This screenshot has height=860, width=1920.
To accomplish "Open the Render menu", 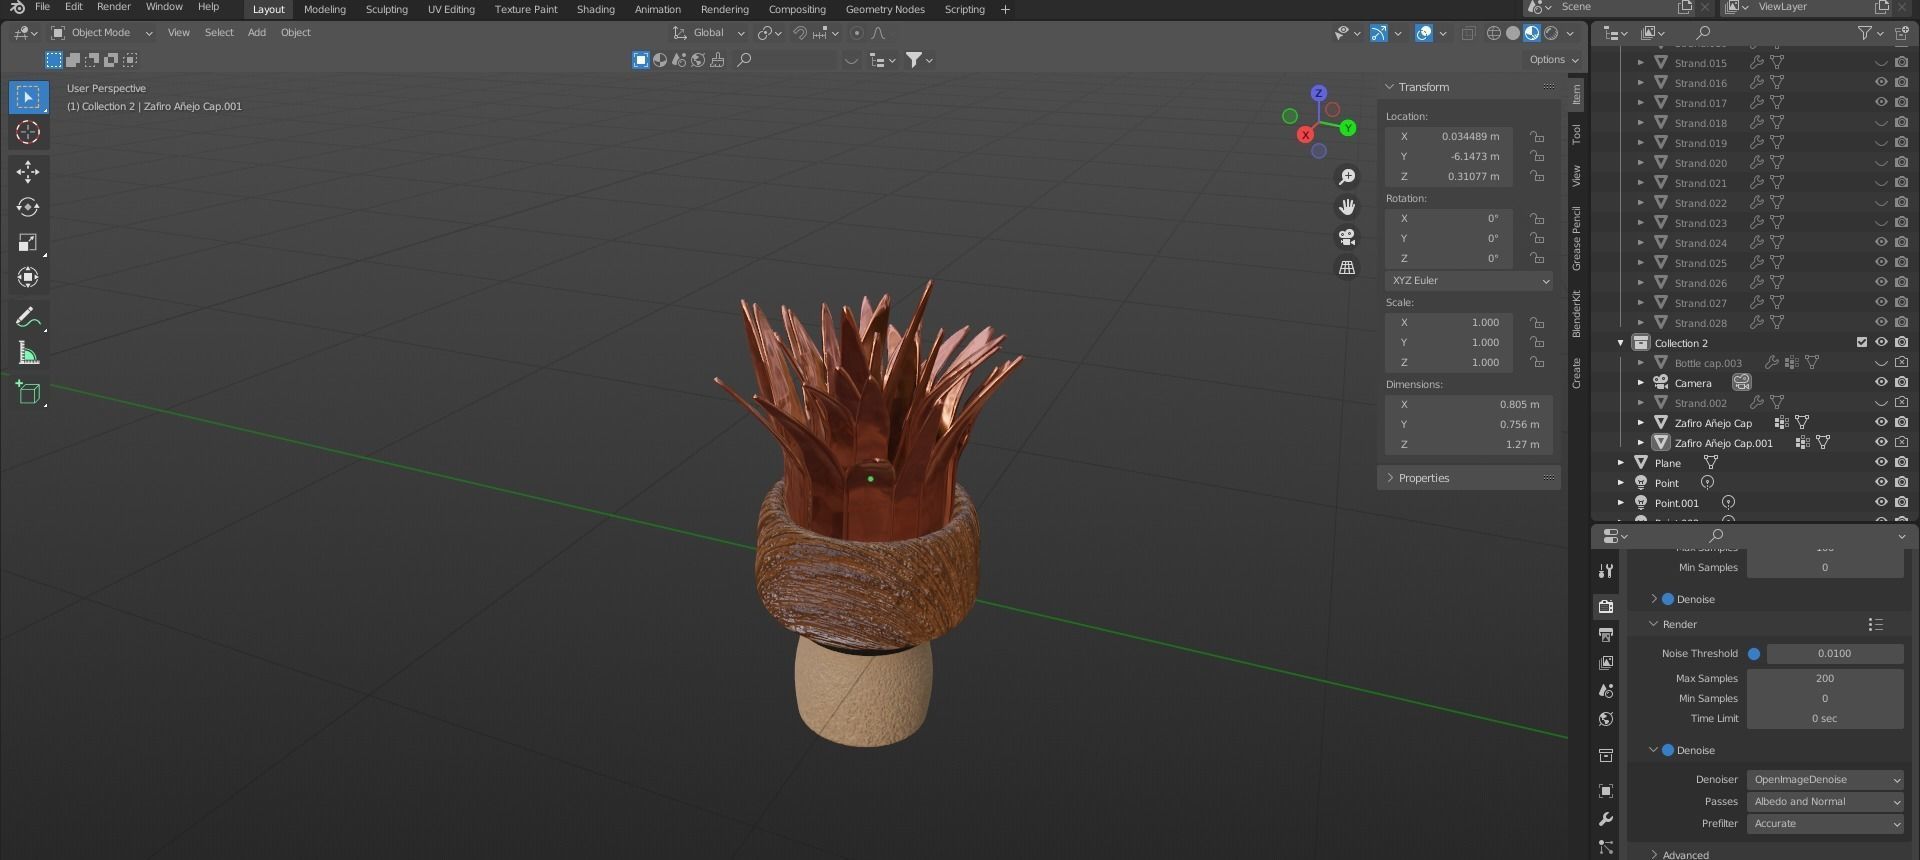I will pos(114,7).
